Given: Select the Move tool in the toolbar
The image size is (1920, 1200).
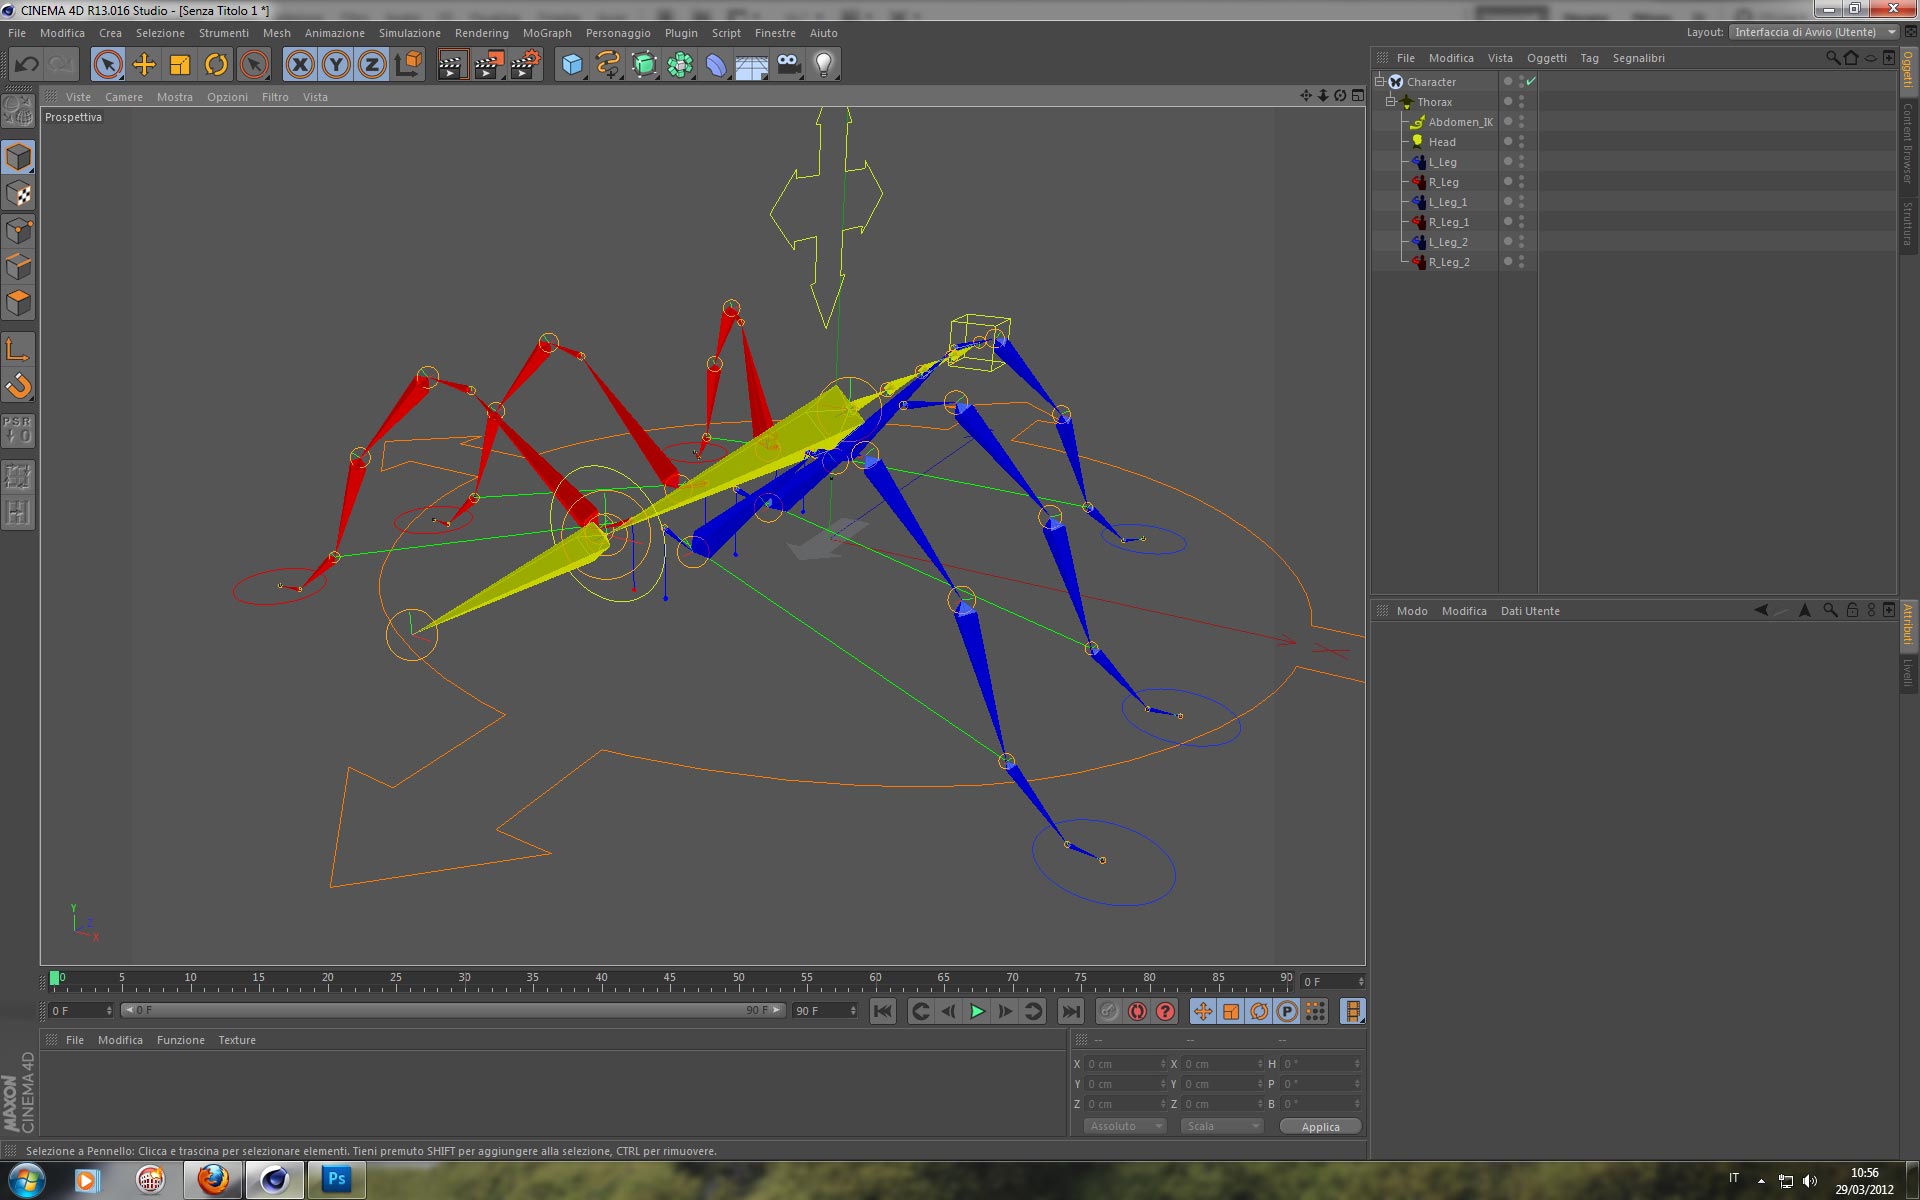Looking at the screenshot, I should click(x=144, y=65).
